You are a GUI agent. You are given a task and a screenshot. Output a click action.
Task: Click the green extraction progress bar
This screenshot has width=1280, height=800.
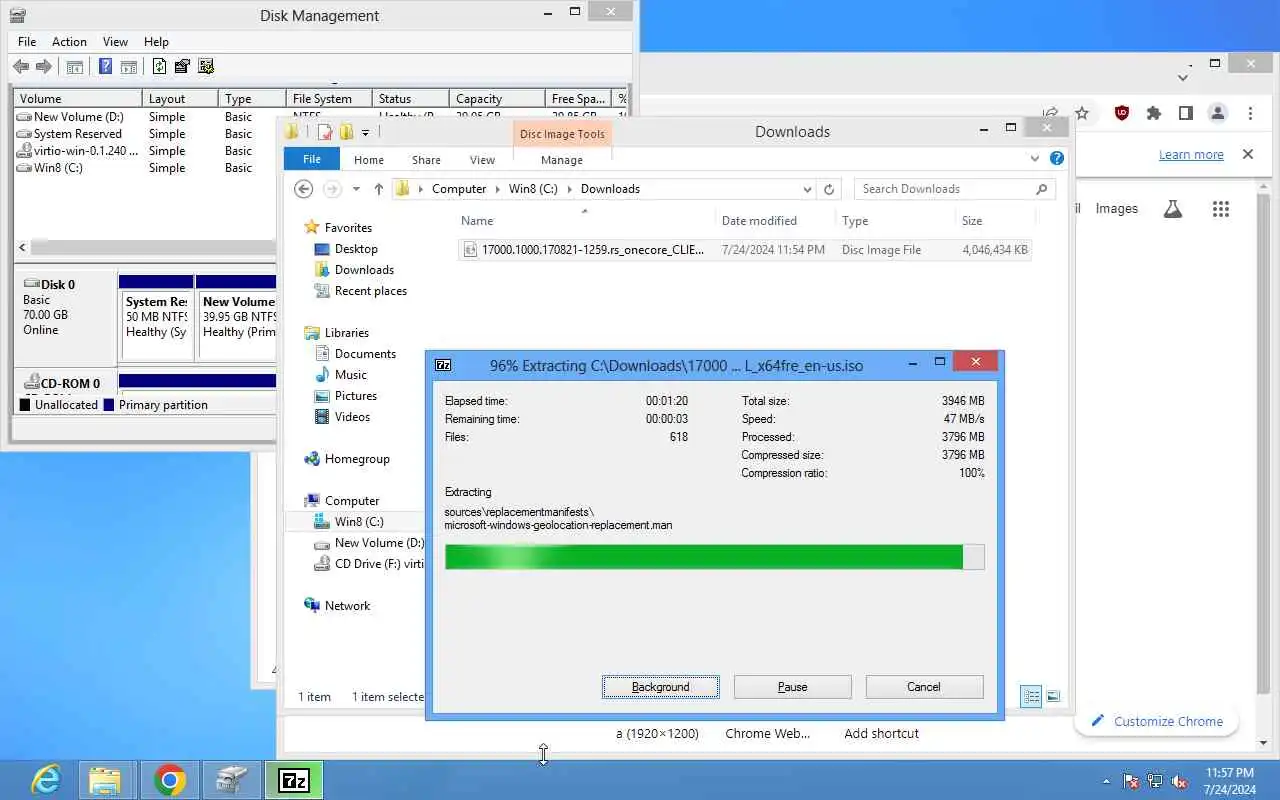coord(714,557)
